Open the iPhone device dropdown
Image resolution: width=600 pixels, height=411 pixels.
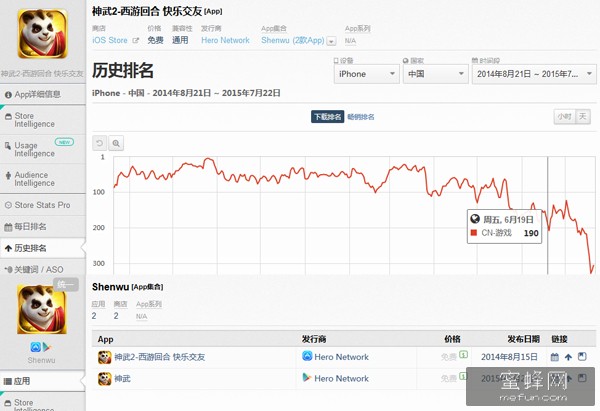[x=365, y=74]
